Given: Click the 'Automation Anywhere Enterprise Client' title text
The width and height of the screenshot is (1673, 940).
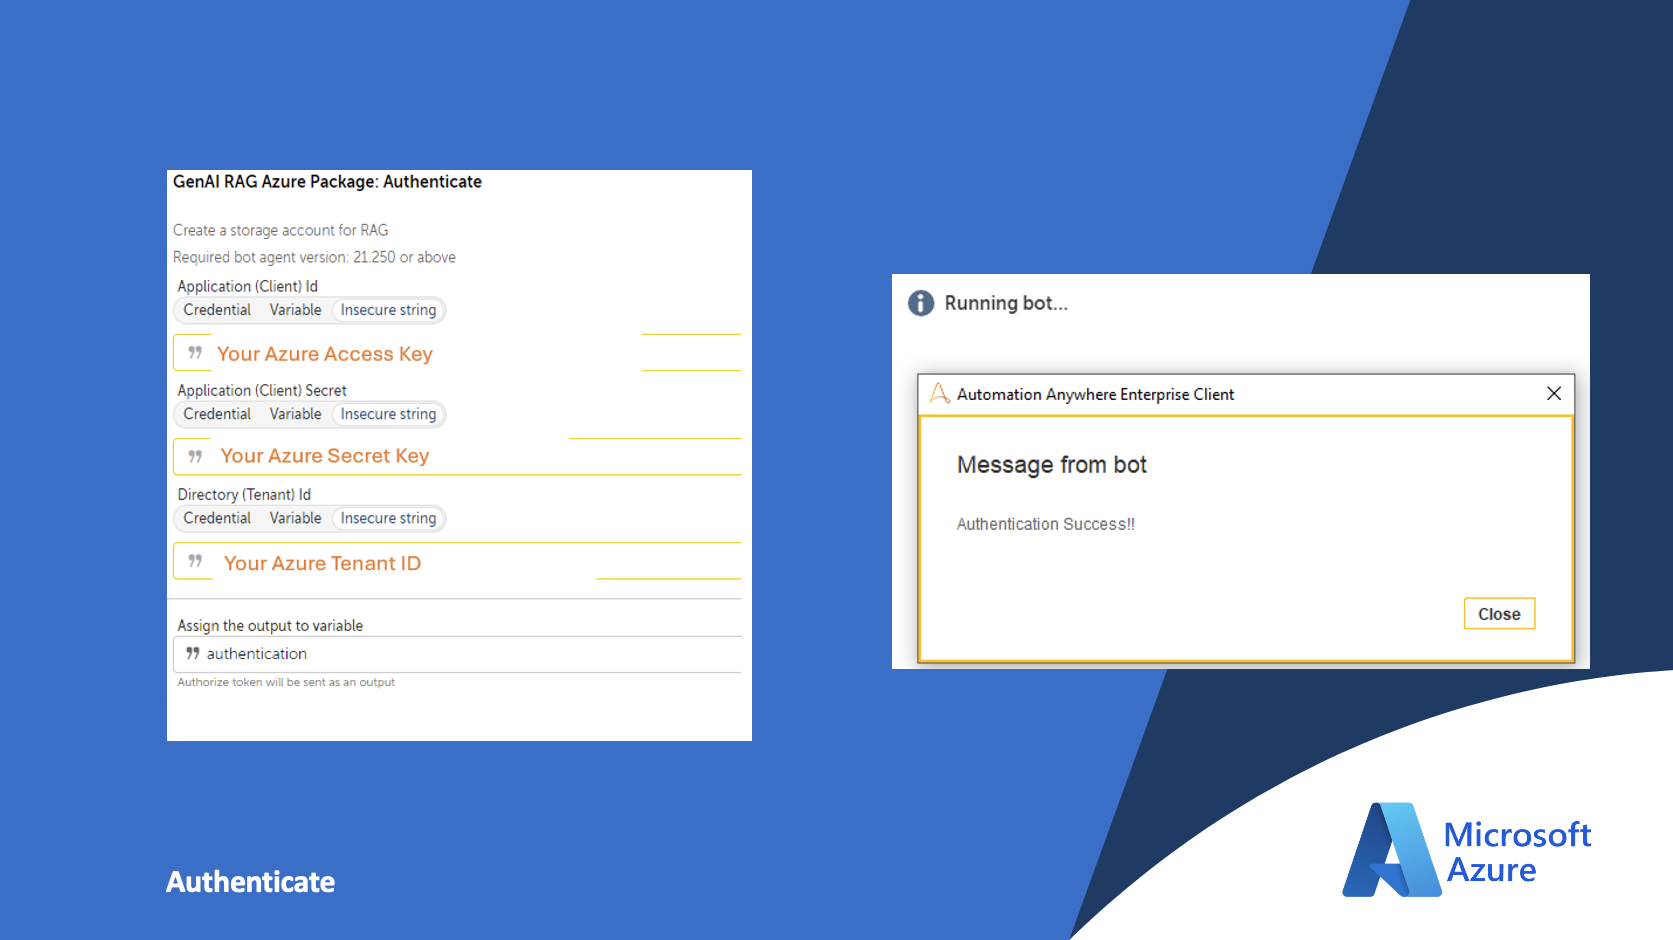Looking at the screenshot, I should 1095,394.
